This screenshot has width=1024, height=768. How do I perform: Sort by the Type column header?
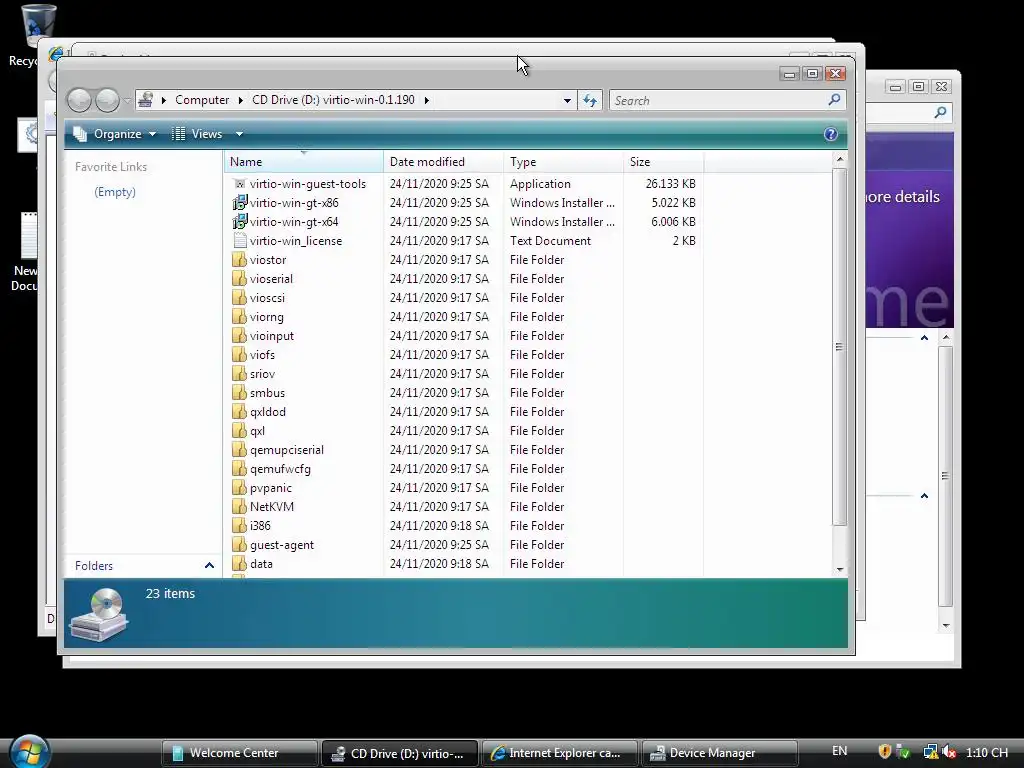[564, 161]
